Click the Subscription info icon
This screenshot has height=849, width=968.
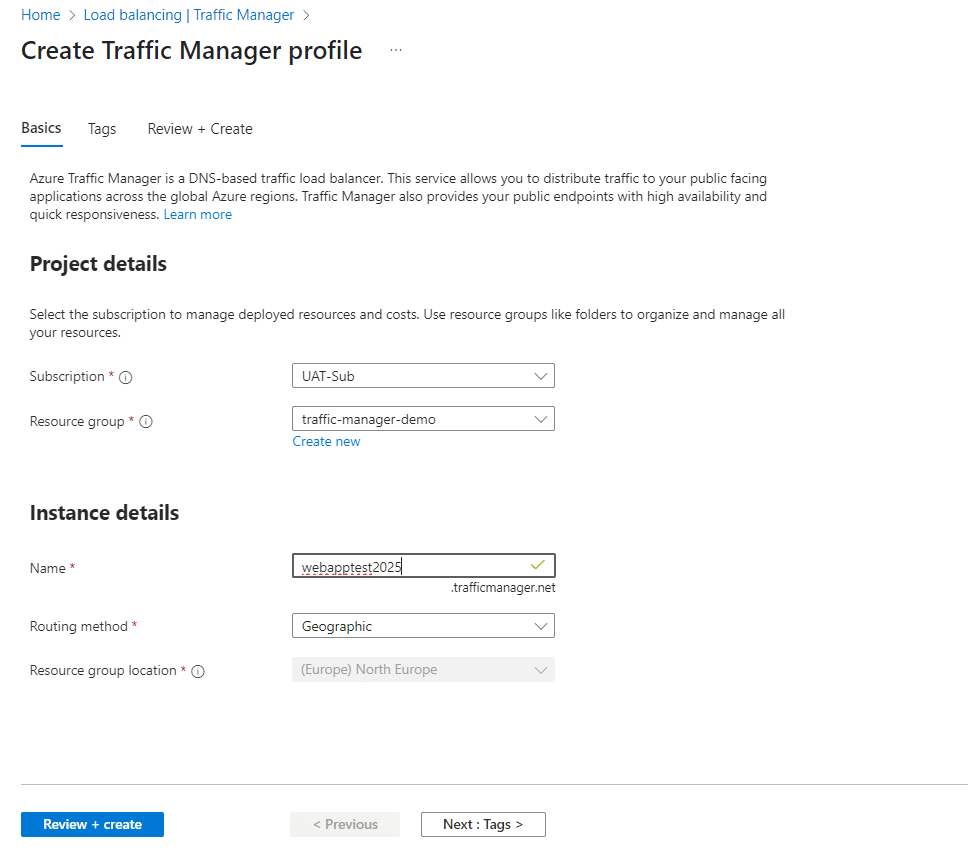(x=126, y=377)
